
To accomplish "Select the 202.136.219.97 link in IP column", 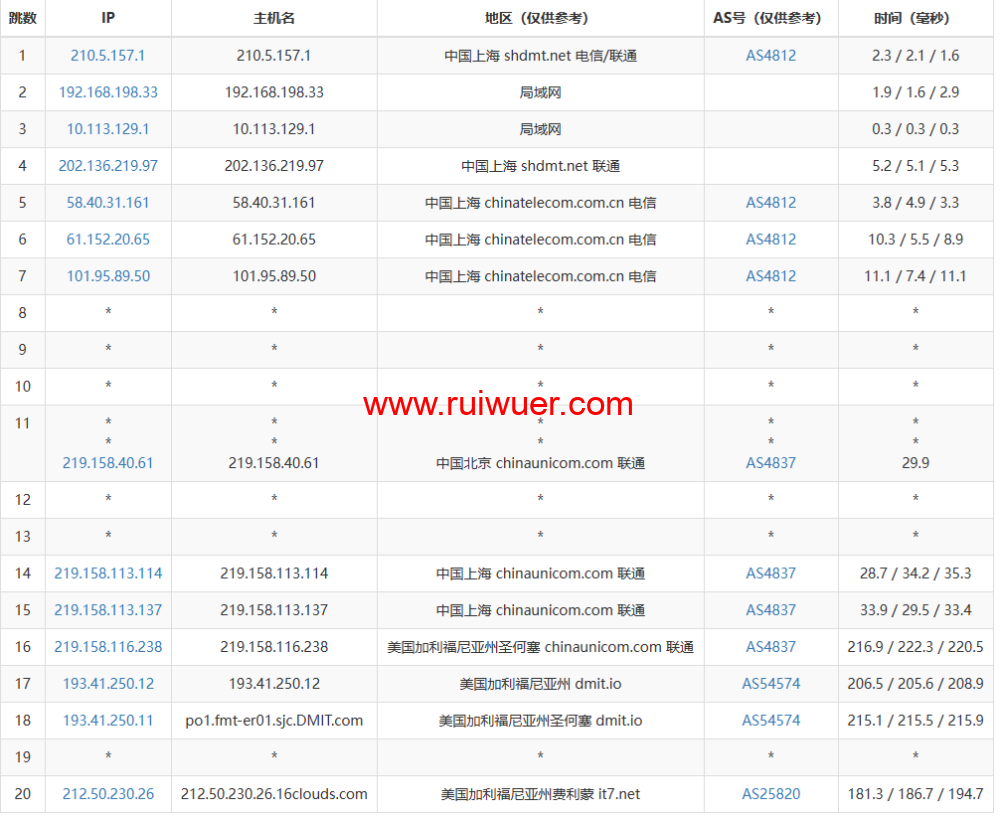I will click(108, 166).
